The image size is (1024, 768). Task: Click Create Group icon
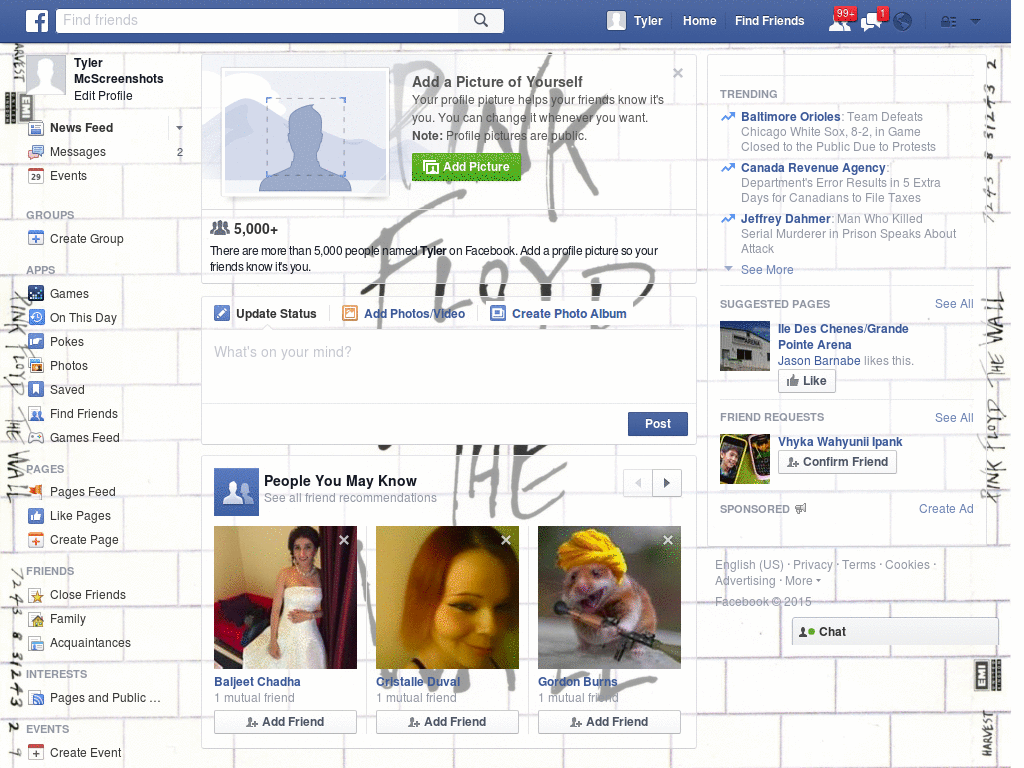point(37,239)
